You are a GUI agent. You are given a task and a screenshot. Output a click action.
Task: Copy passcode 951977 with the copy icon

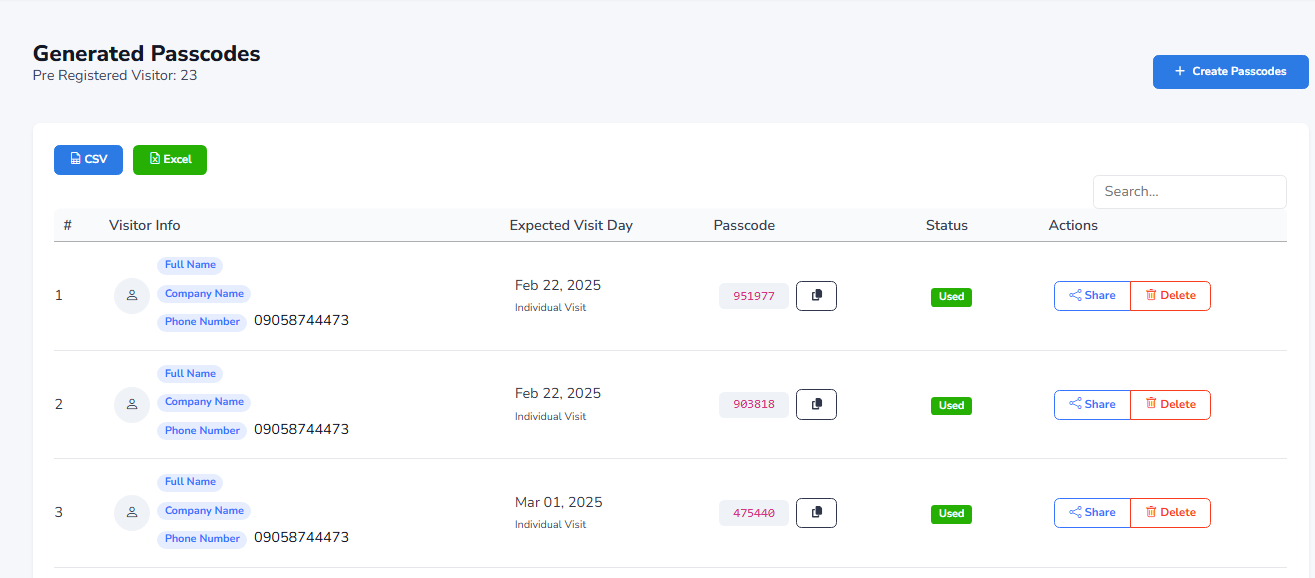click(x=816, y=296)
